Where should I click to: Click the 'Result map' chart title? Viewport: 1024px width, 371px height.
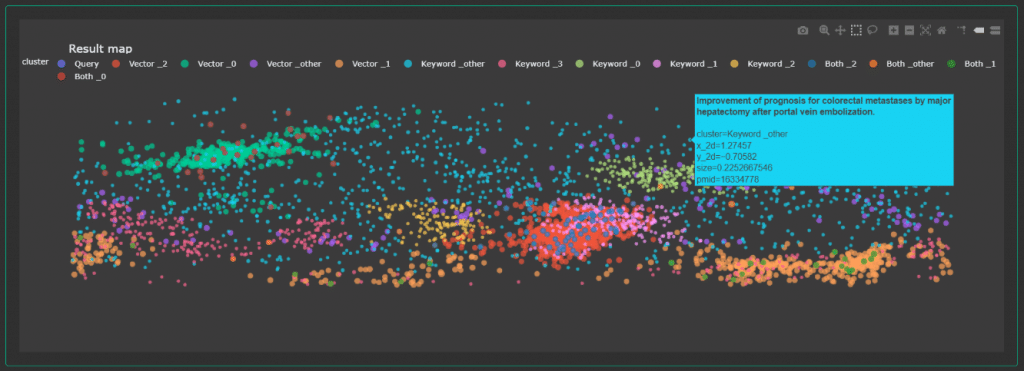tap(100, 49)
